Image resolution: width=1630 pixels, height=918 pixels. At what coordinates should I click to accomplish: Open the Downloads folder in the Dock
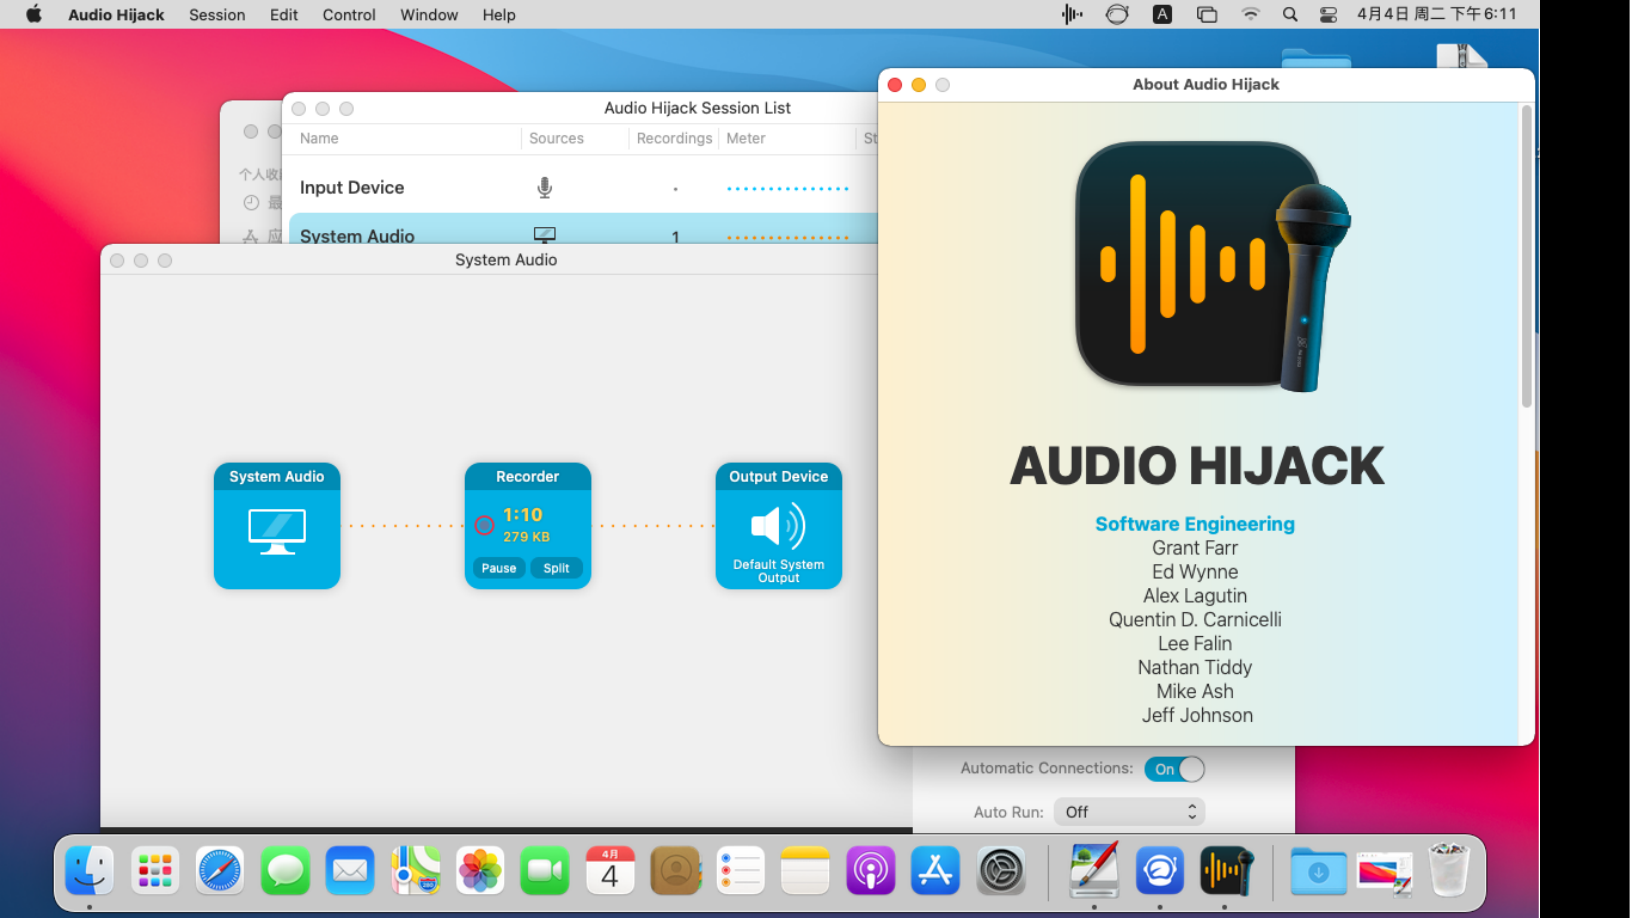tap(1318, 871)
